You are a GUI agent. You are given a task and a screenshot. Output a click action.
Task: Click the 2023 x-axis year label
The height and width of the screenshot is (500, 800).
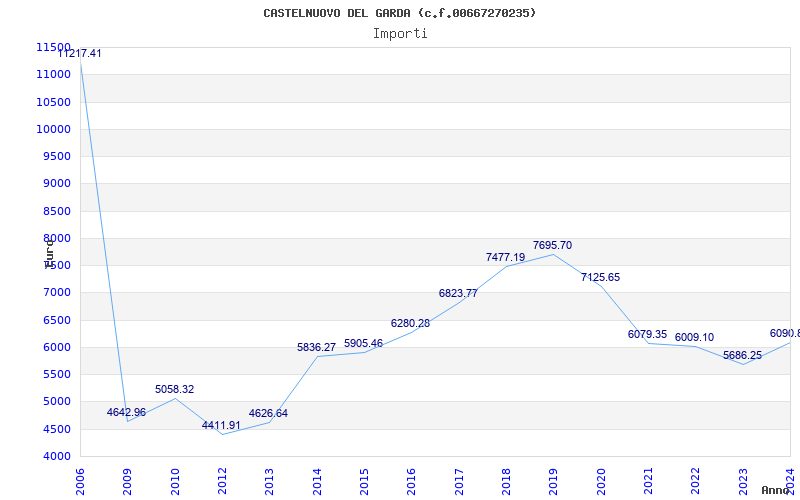[743, 482]
